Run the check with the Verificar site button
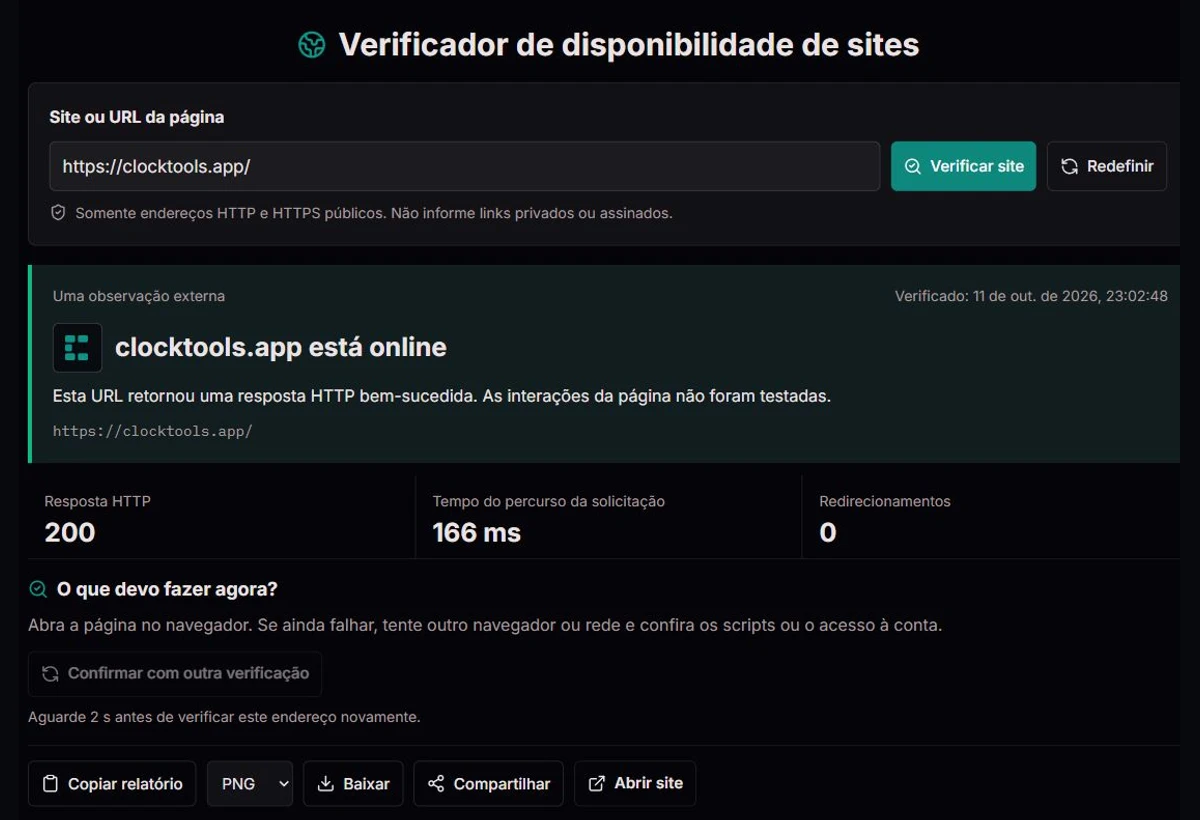 pos(963,166)
